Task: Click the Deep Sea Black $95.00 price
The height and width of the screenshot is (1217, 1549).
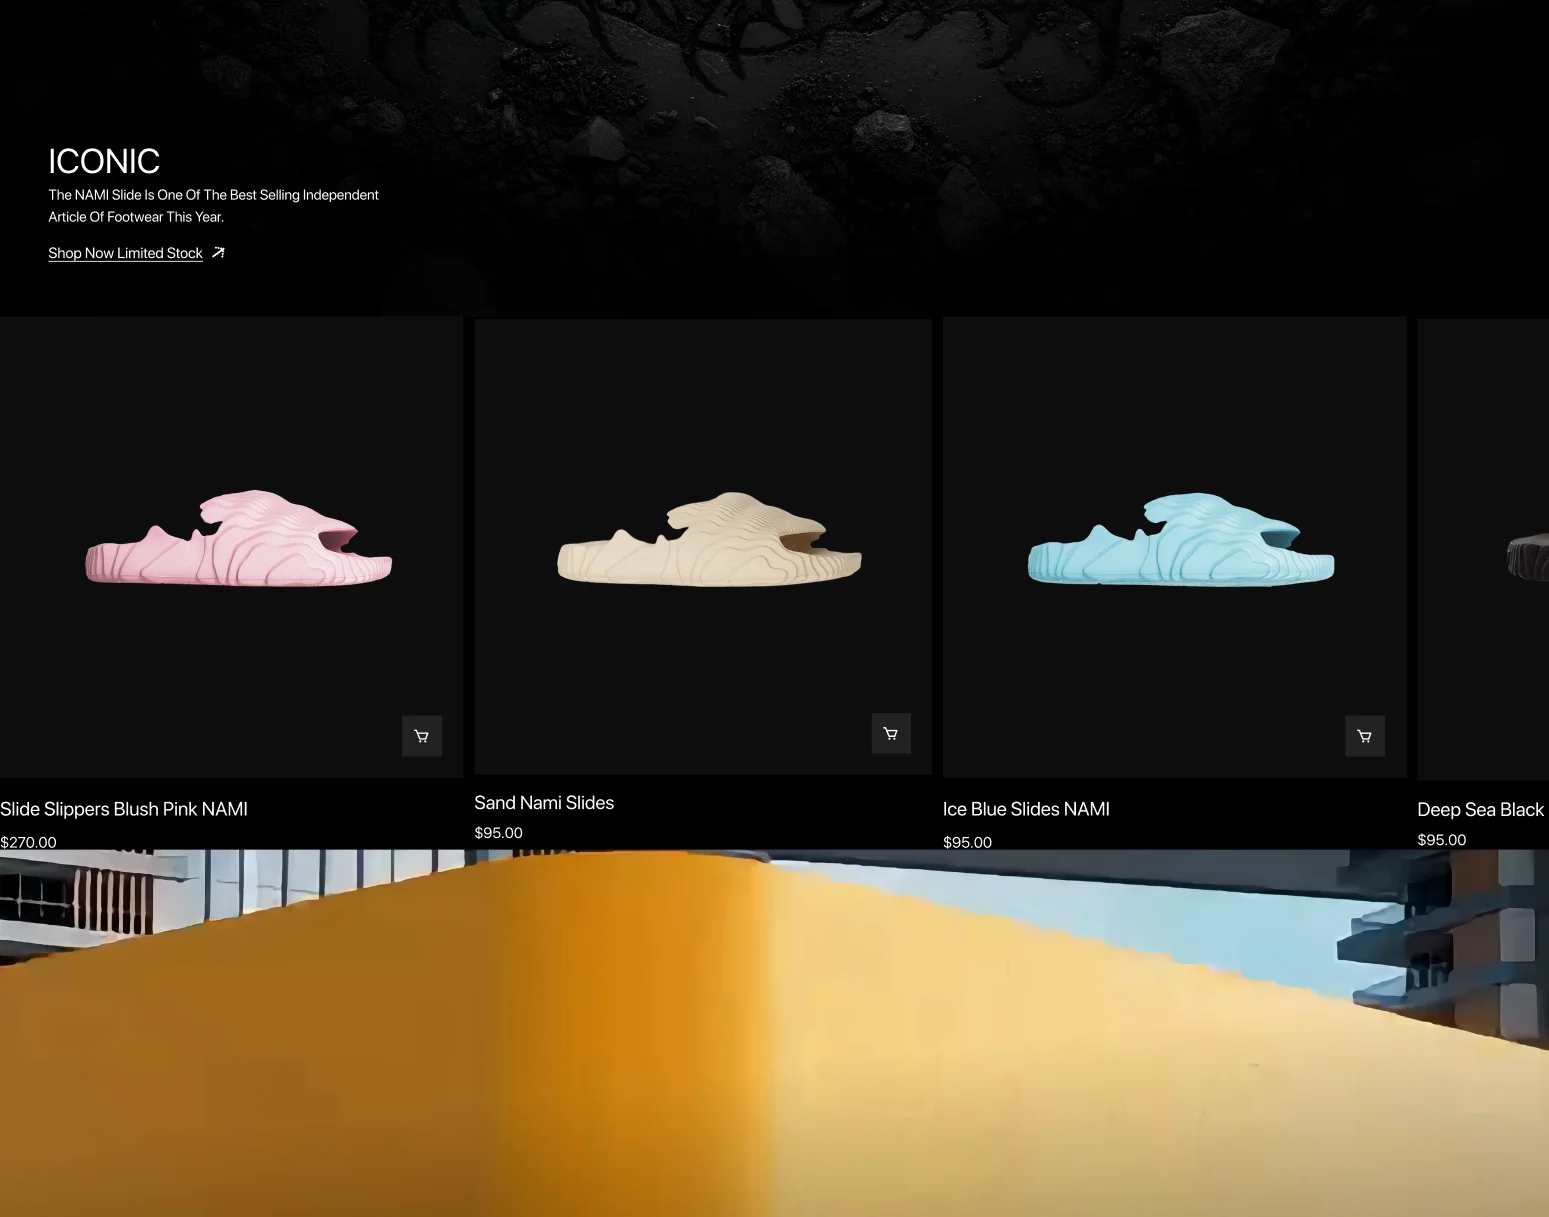Action: (x=1442, y=840)
